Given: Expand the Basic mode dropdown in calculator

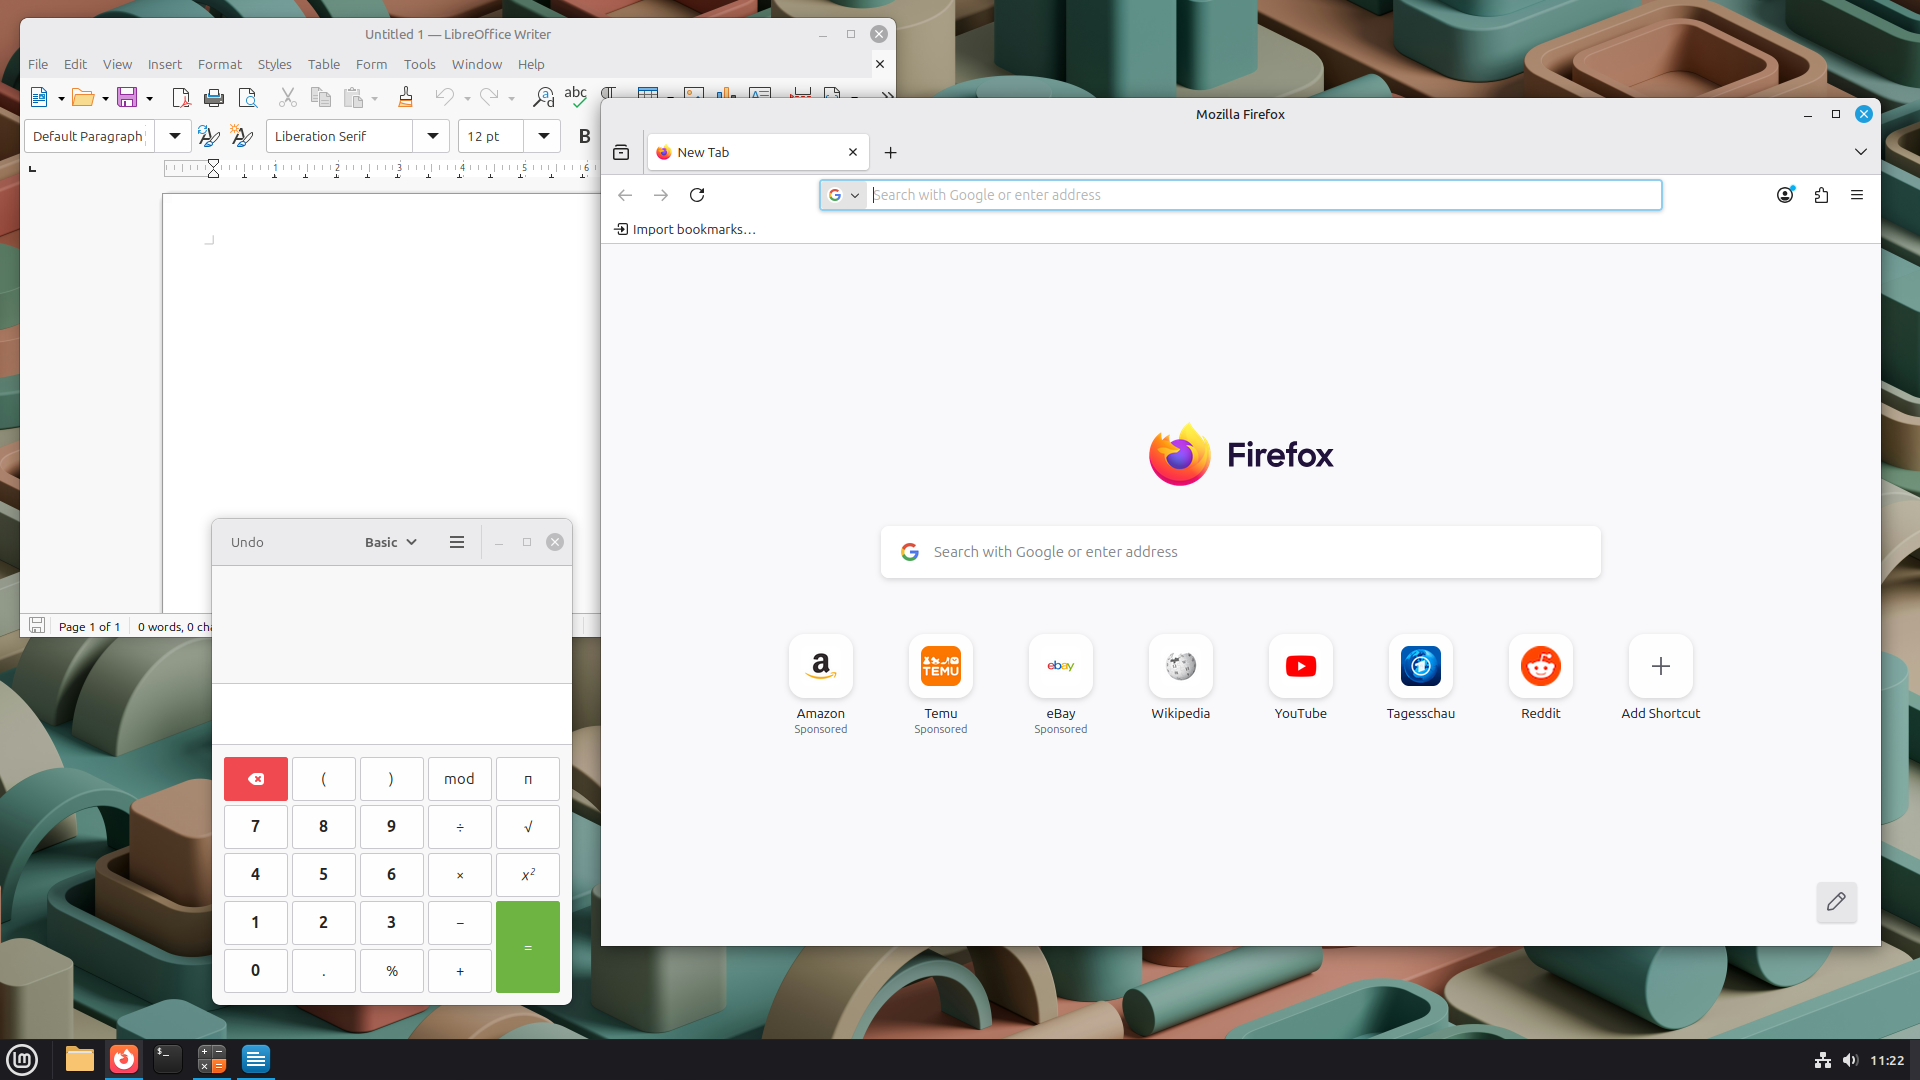Looking at the screenshot, I should (390, 542).
